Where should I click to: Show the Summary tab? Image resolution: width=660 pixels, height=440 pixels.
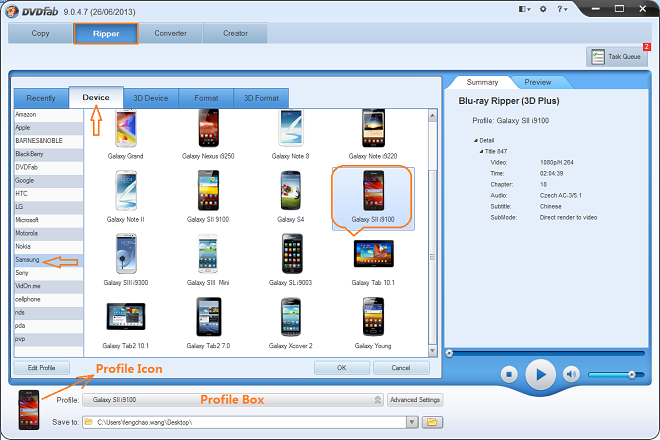click(482, 82)
